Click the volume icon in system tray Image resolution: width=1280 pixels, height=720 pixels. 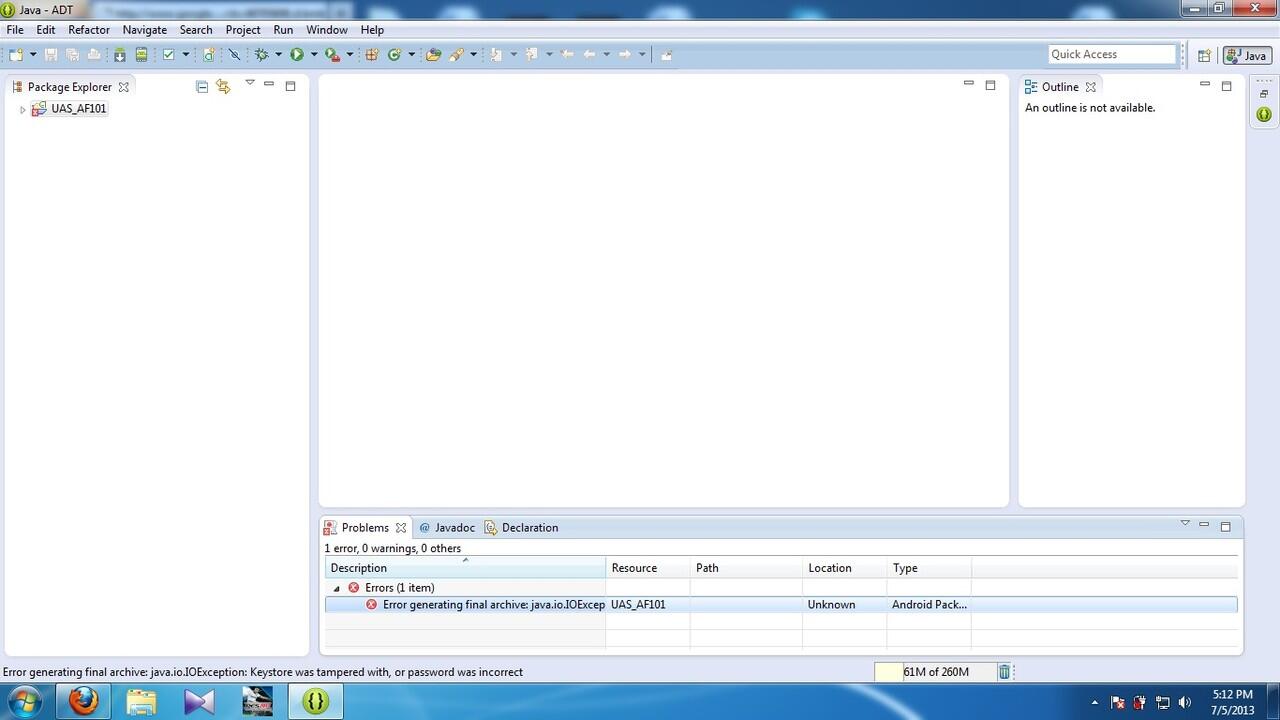click(1185, 702)
